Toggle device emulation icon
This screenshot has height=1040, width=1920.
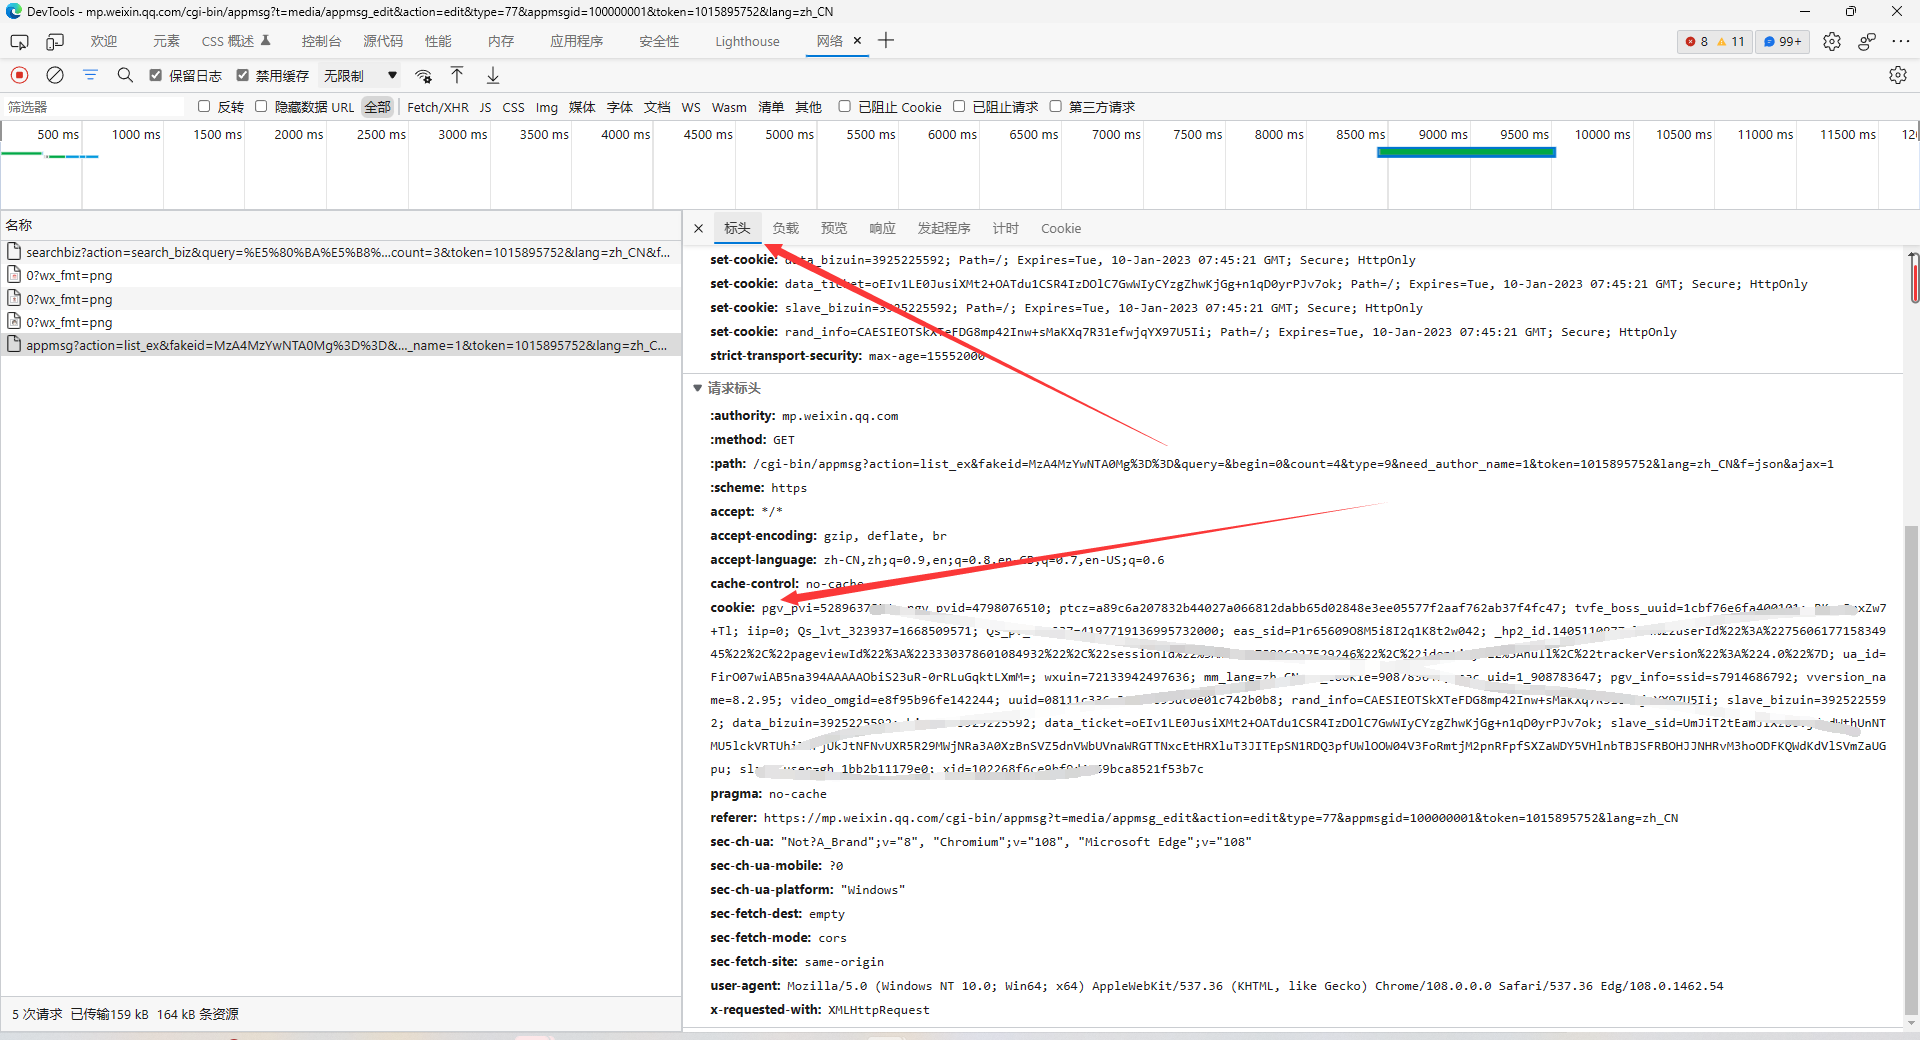(55, 42)
